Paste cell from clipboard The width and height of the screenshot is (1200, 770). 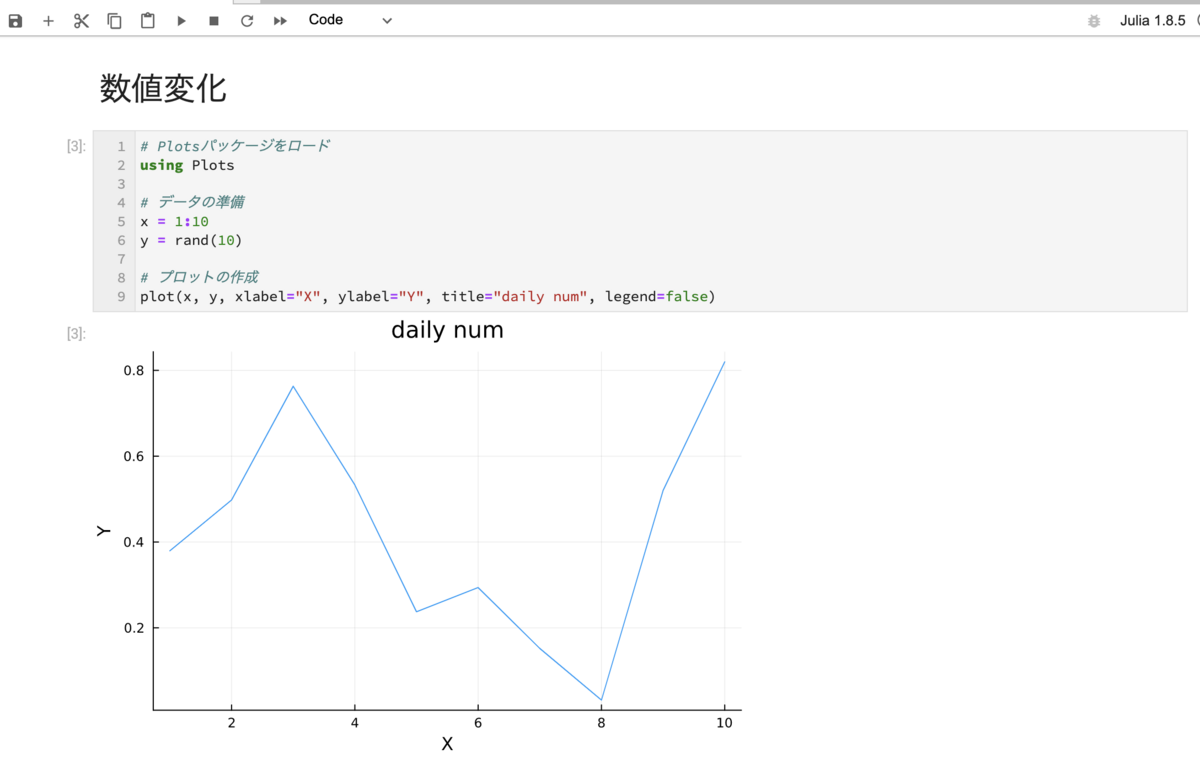(147, 21)
